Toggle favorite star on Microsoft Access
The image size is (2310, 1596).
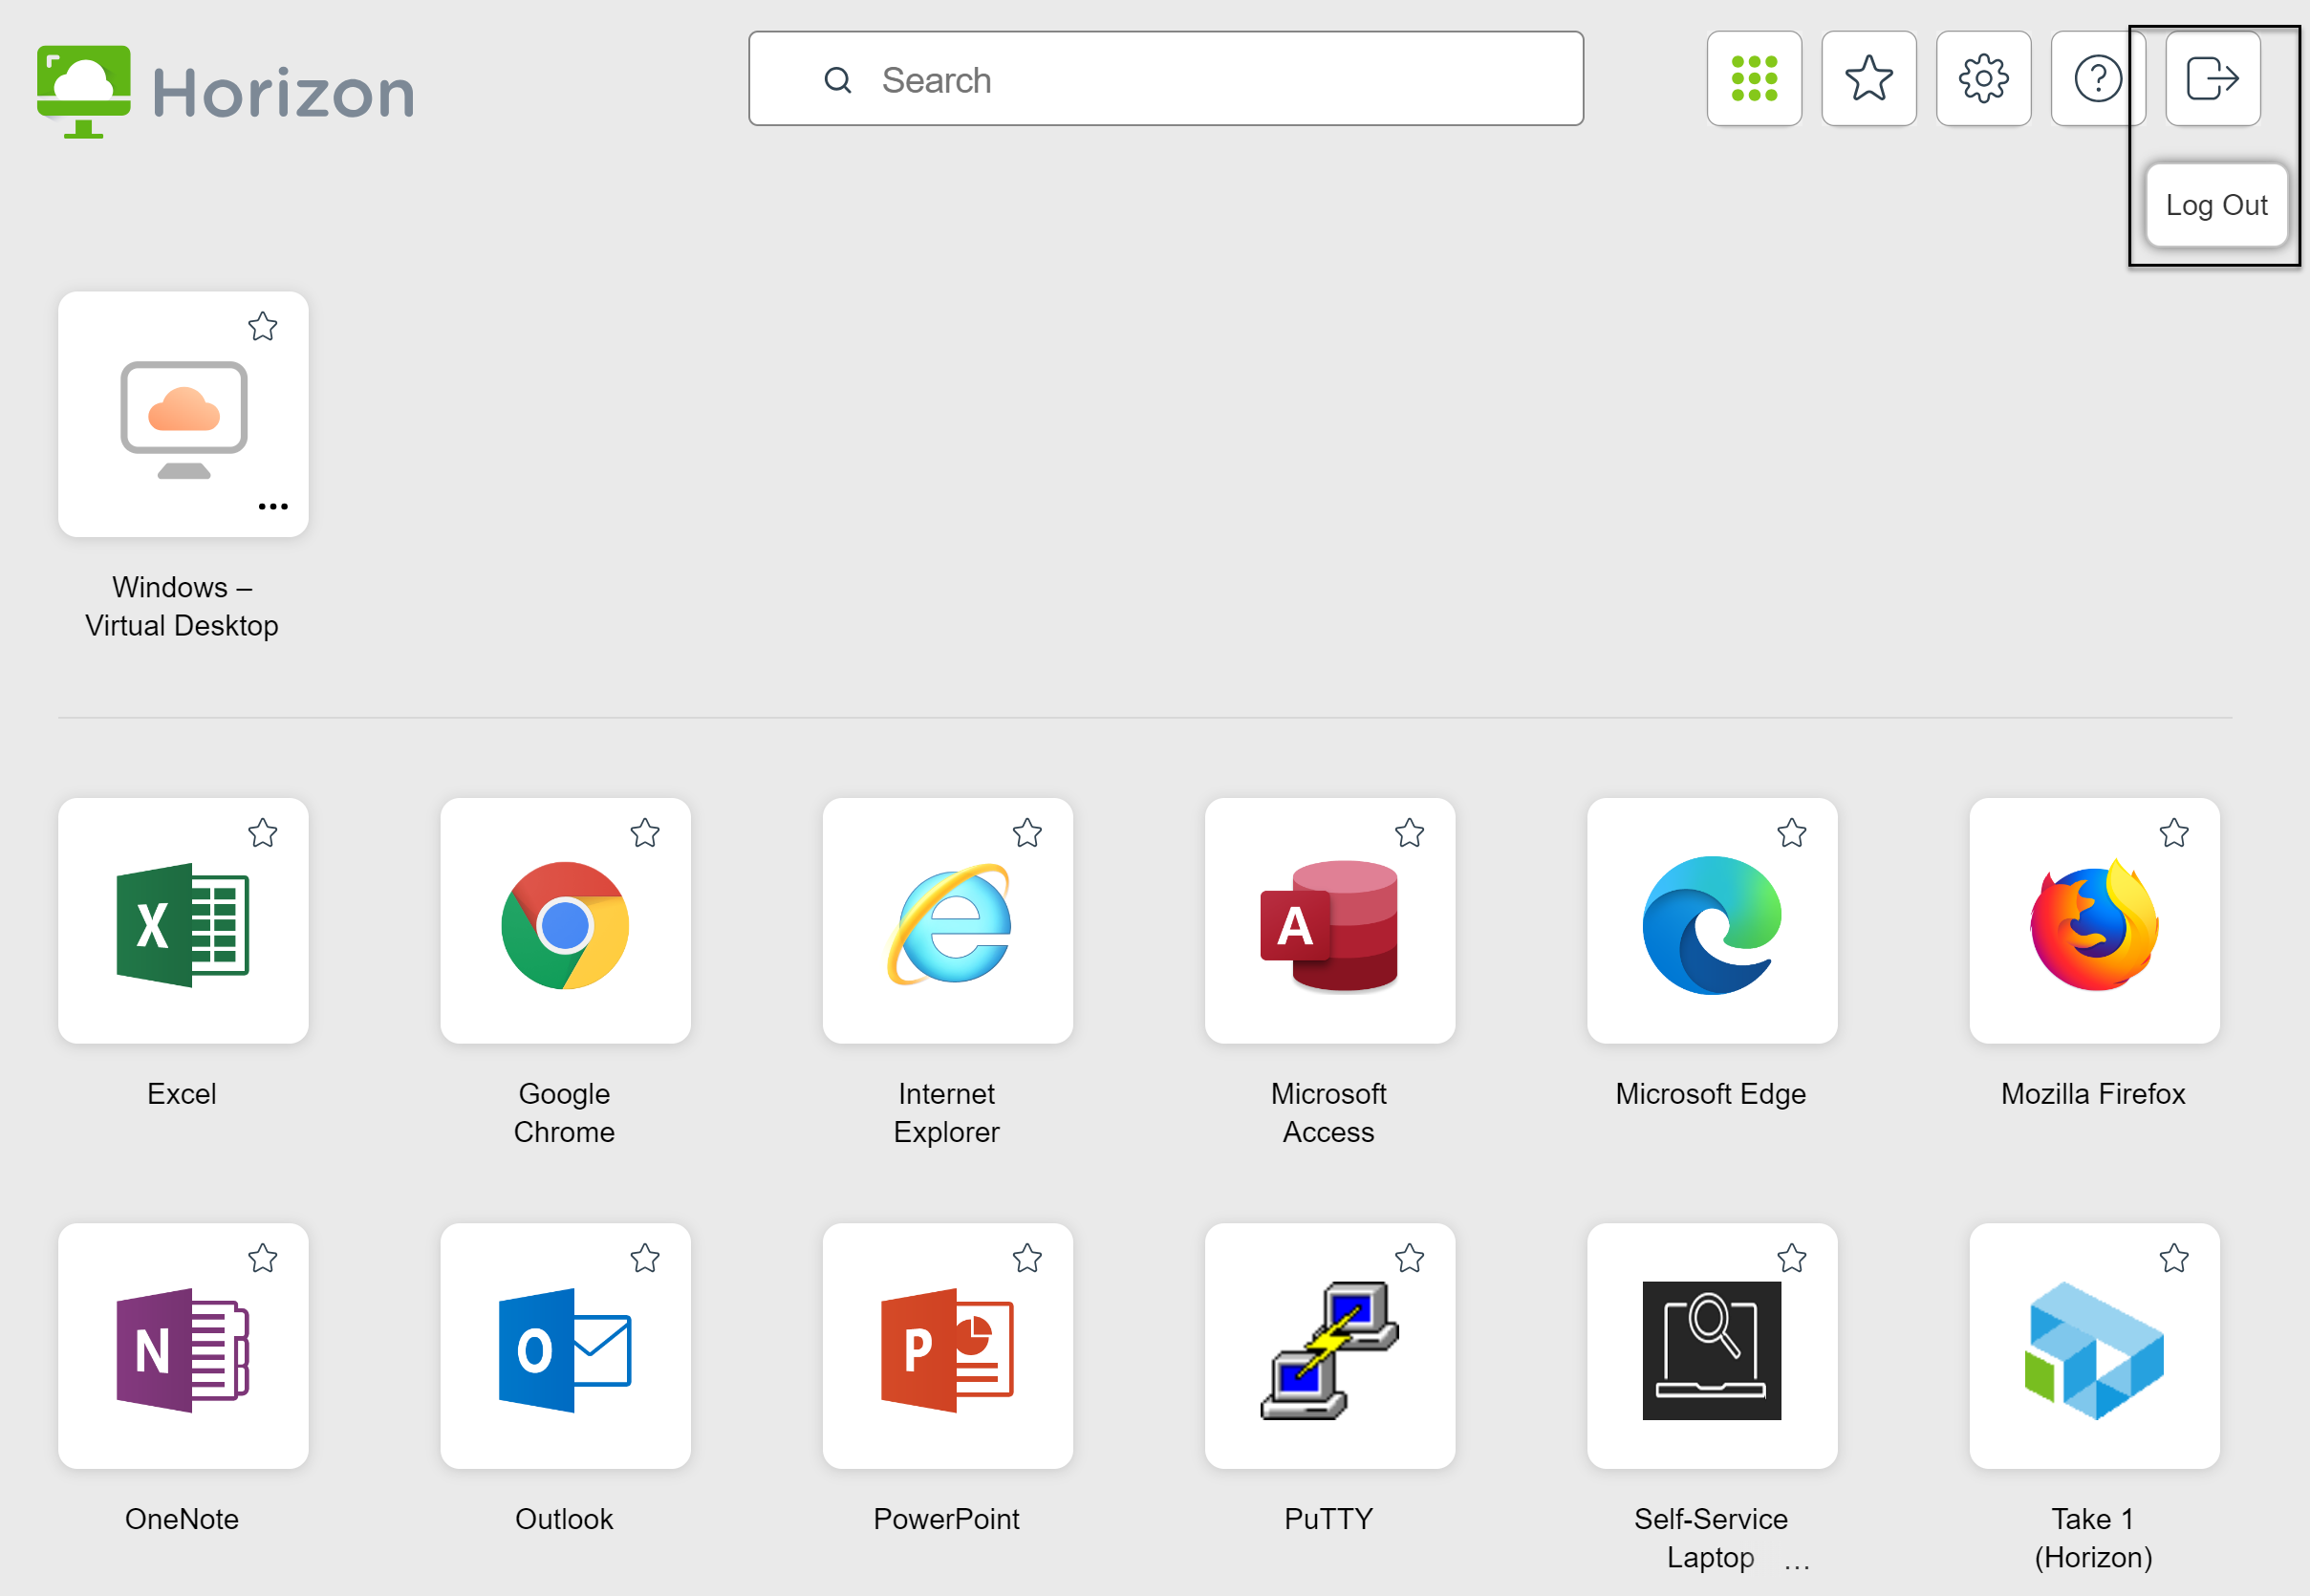click(1409, 832)
